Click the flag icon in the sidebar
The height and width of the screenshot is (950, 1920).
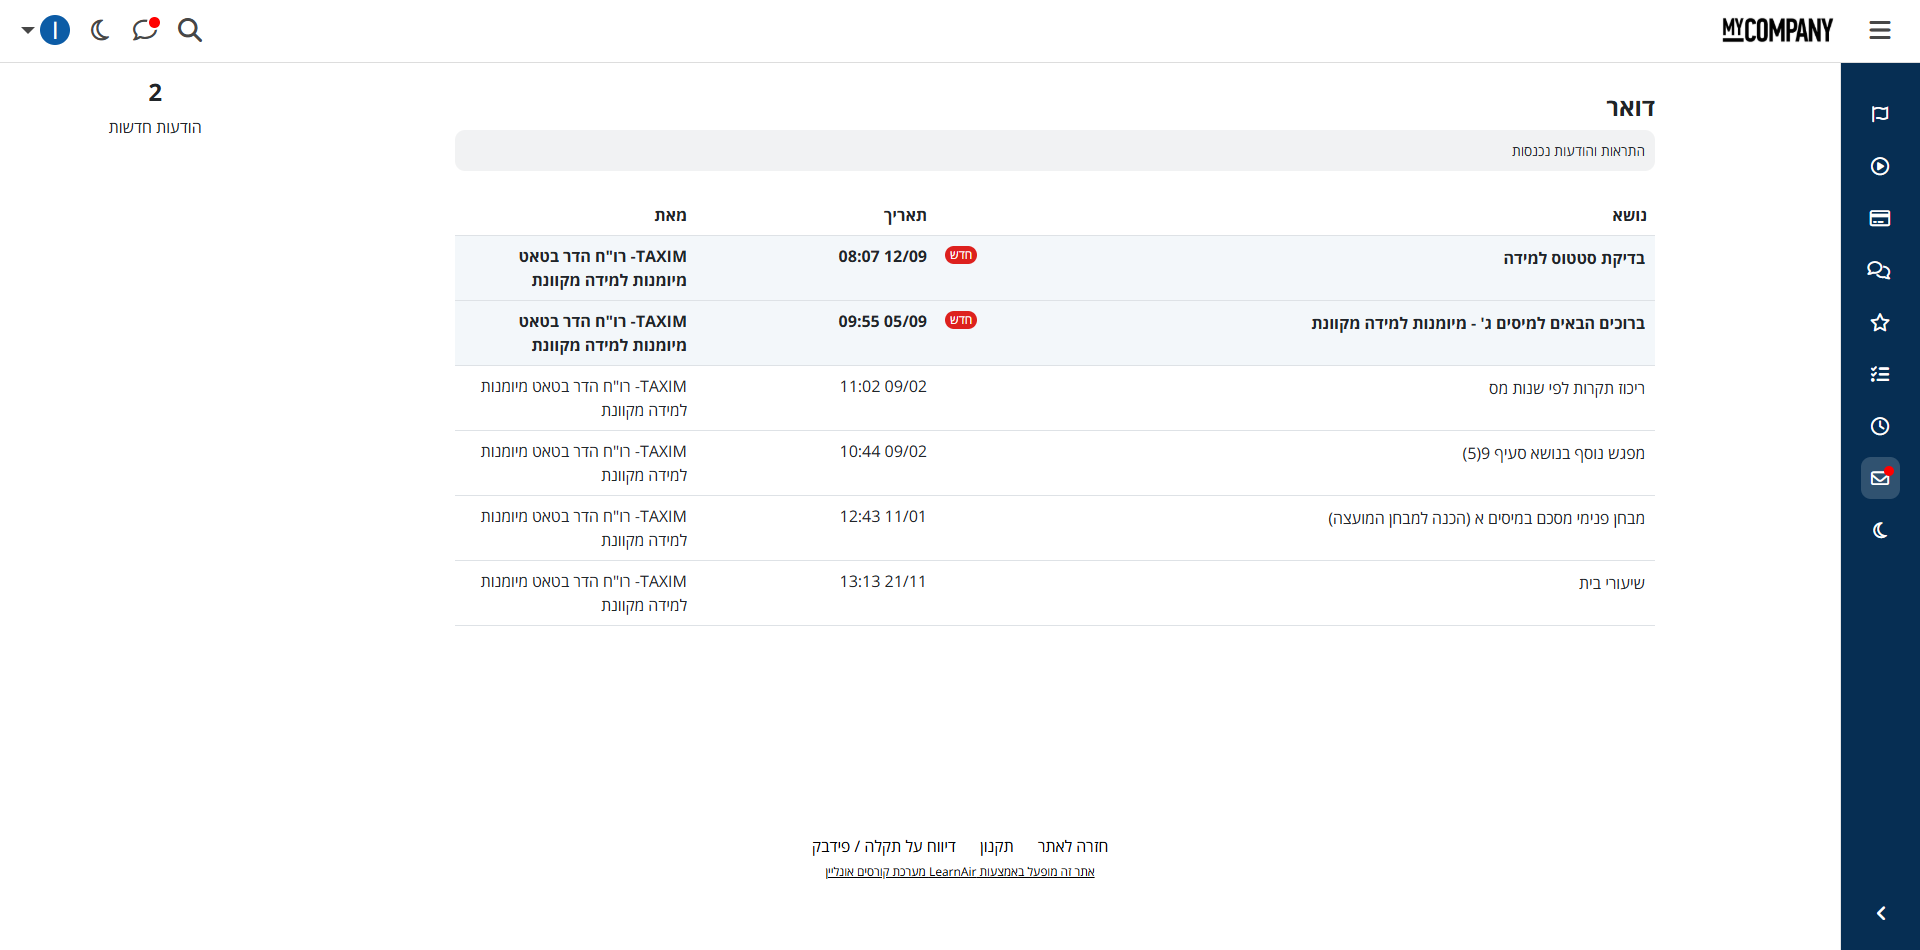(1879, 114)
